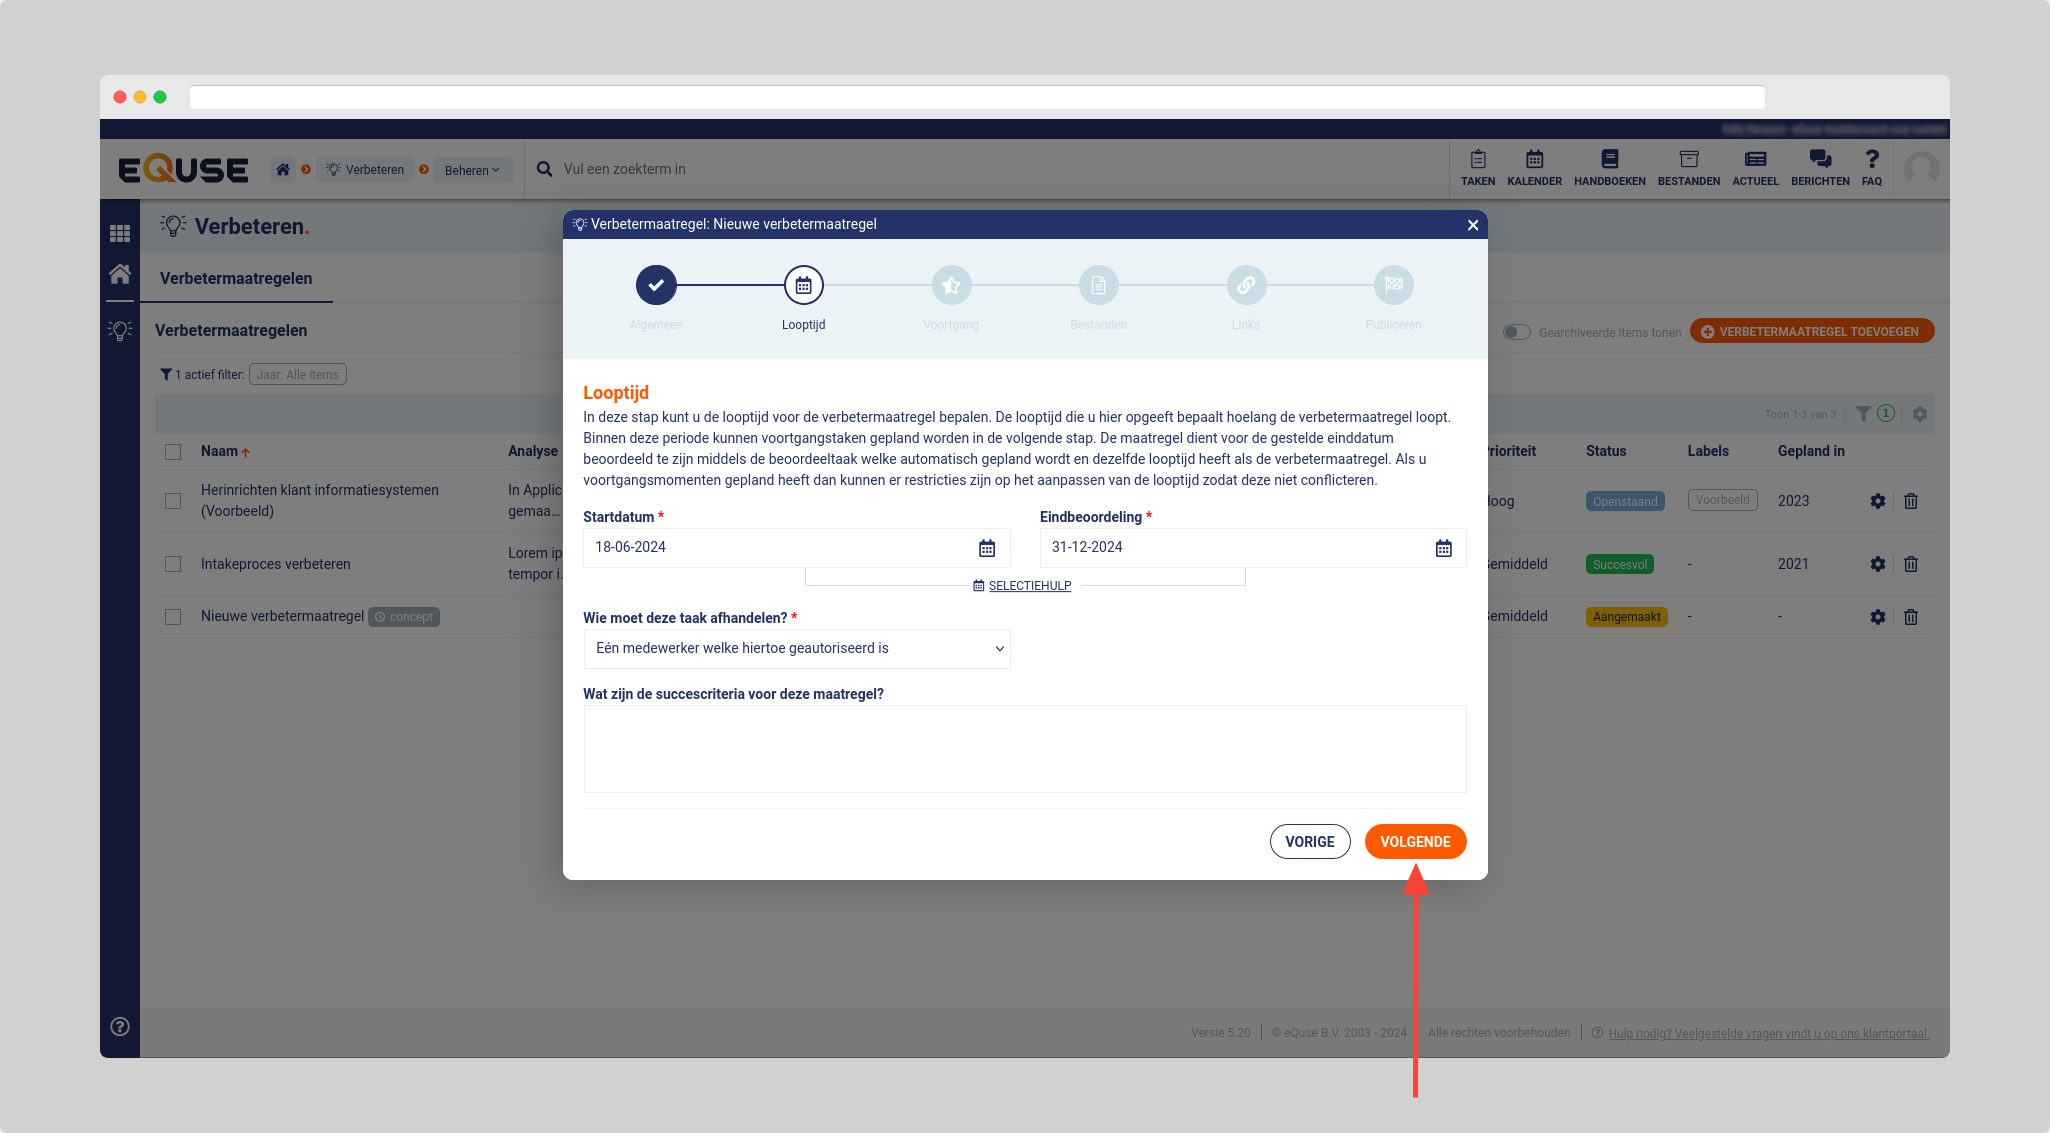Open the Selectiehulp link

[x=1029, y=586]
